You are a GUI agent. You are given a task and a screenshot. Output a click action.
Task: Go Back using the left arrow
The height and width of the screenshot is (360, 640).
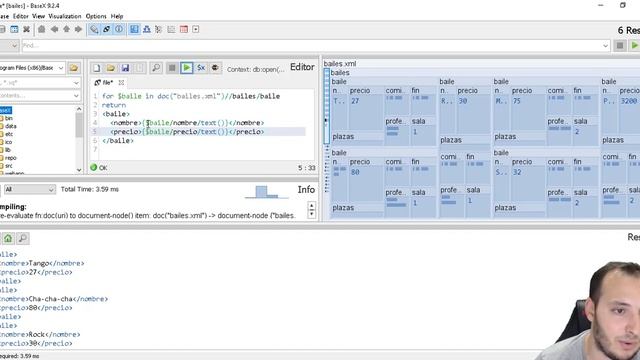click(x=54, y=29)
